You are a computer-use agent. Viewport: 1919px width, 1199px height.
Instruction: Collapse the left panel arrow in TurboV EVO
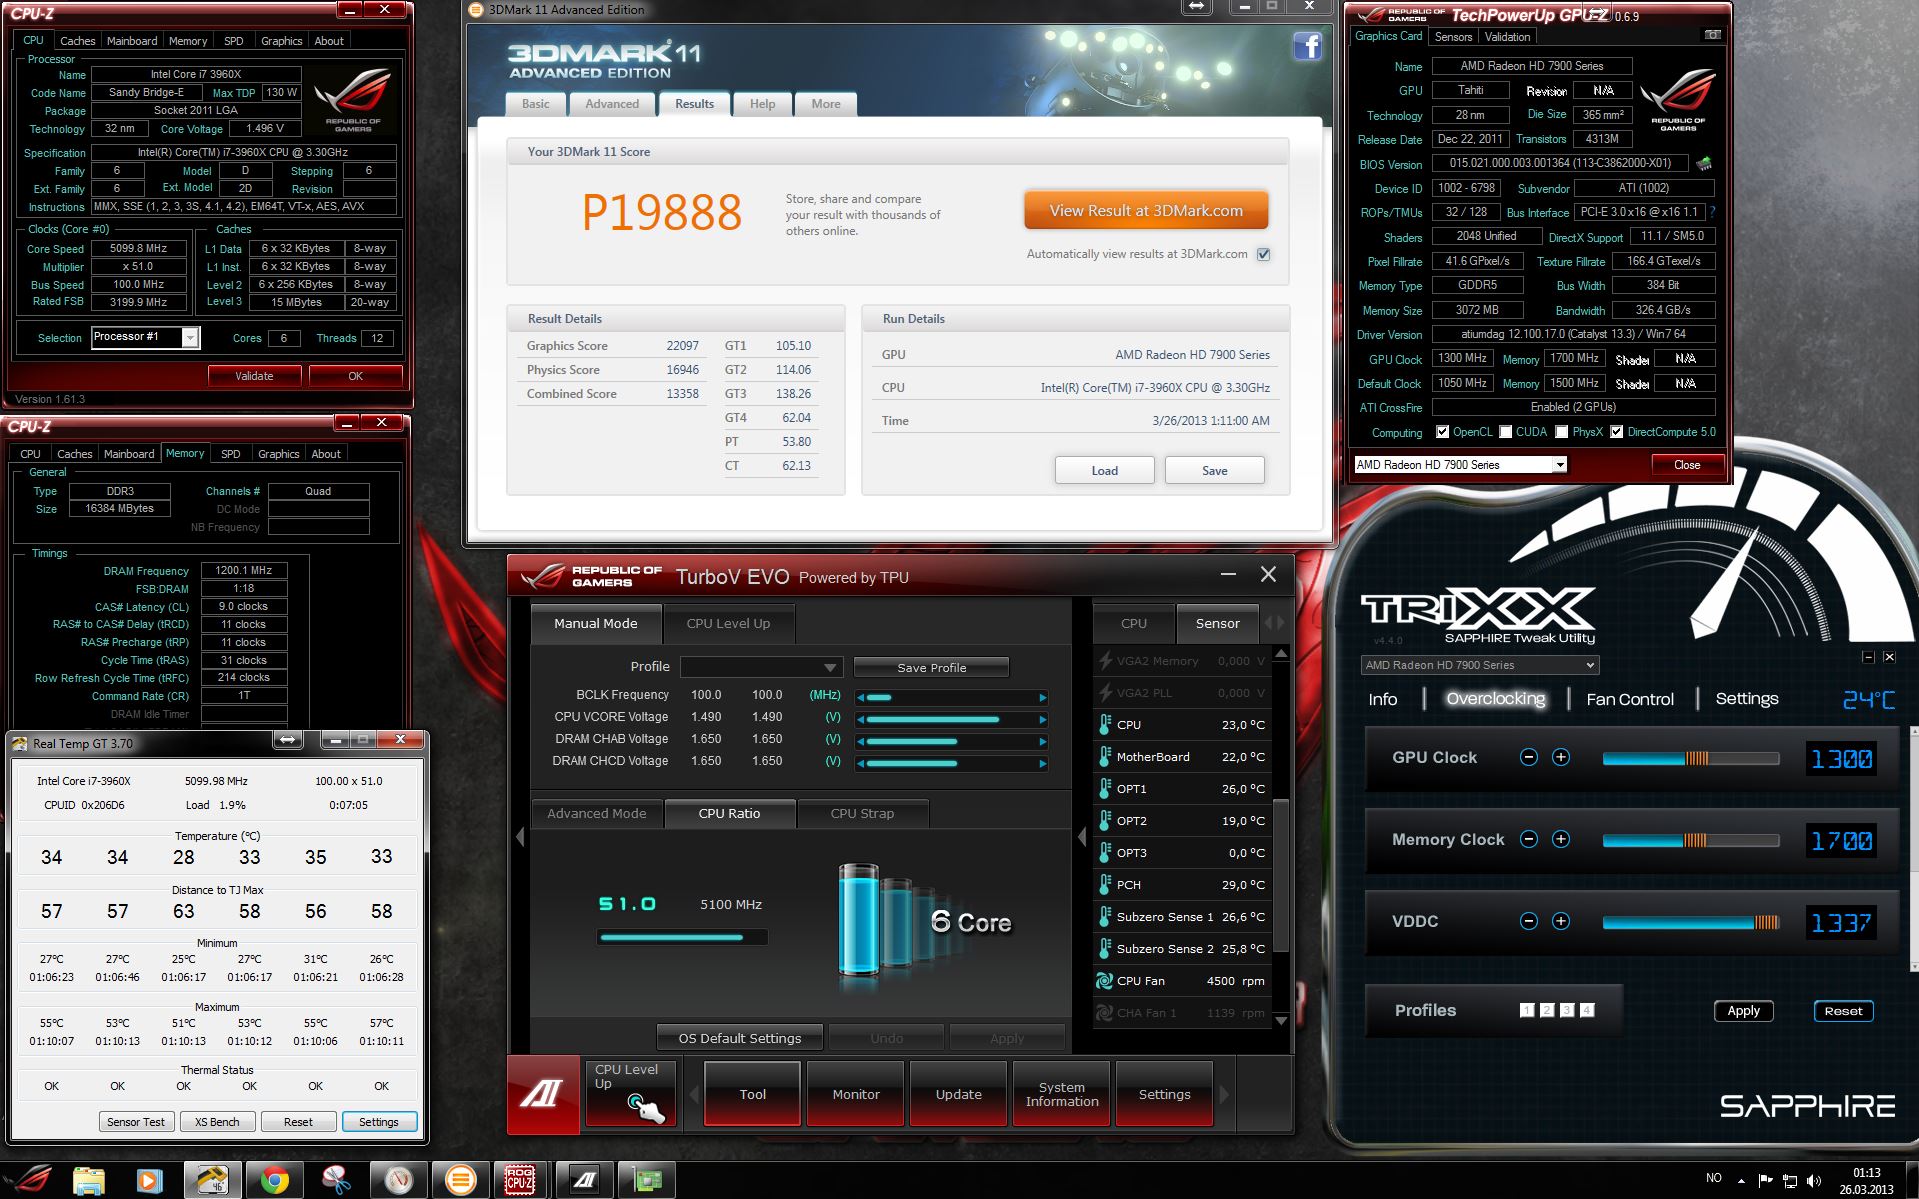pos(519,837)
